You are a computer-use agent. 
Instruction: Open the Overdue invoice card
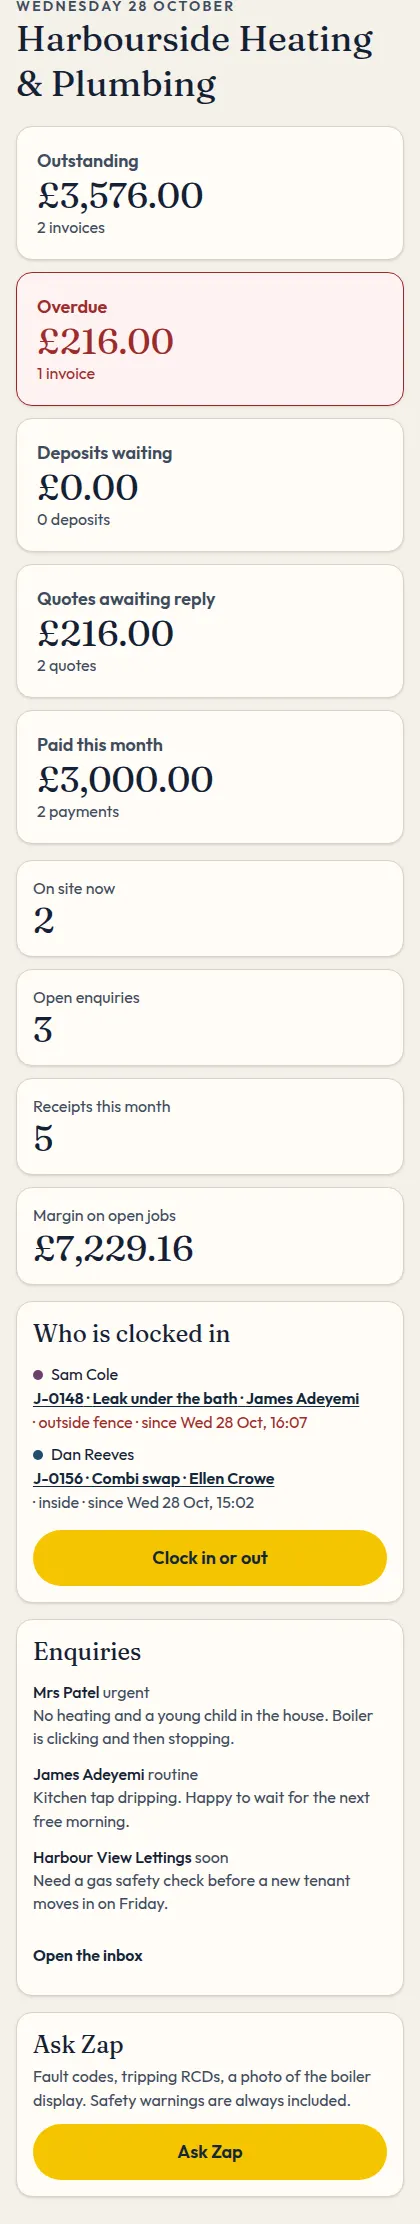(x=210, y=339)
